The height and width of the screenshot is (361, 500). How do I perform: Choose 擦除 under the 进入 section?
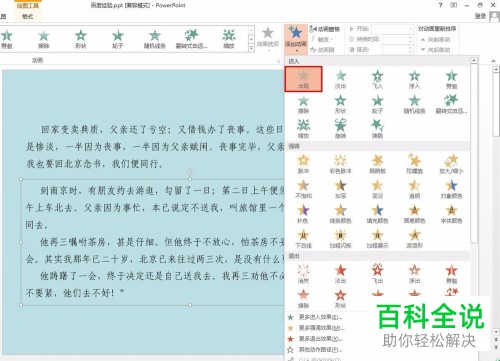(x=303, y=104)
